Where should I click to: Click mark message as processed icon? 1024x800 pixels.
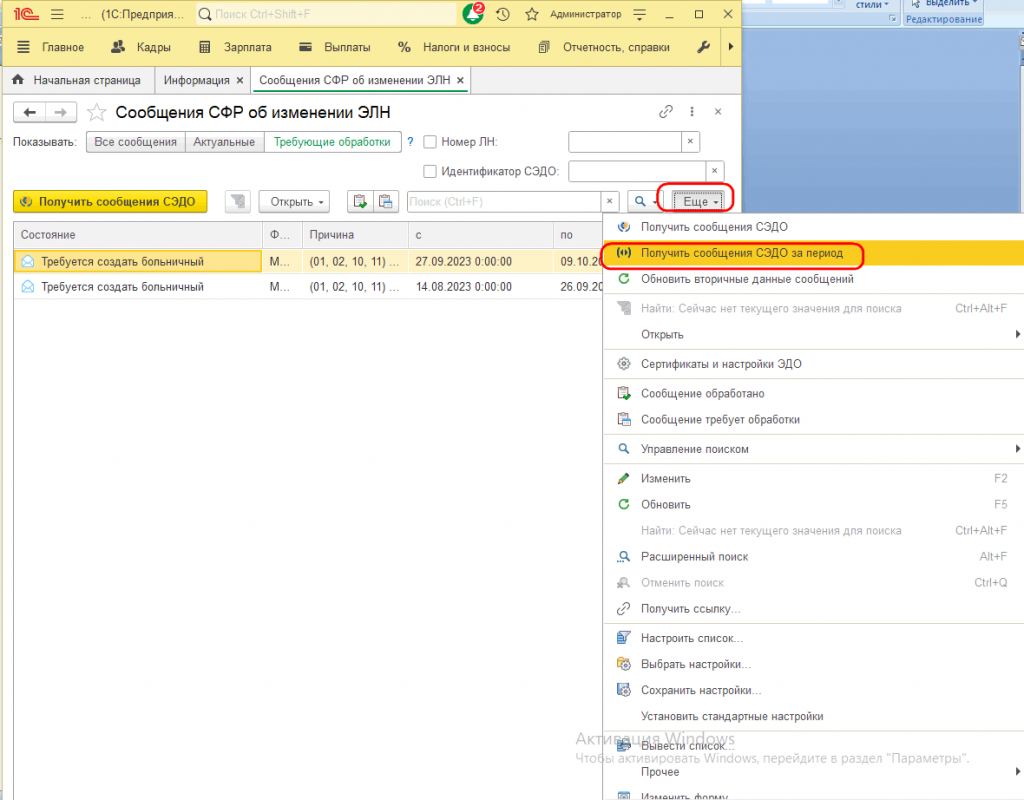(360, 202)
